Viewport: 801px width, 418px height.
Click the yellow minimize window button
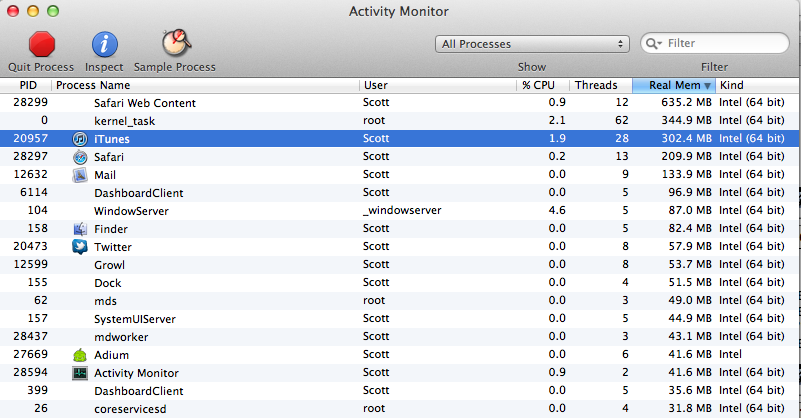click(33, 11)
